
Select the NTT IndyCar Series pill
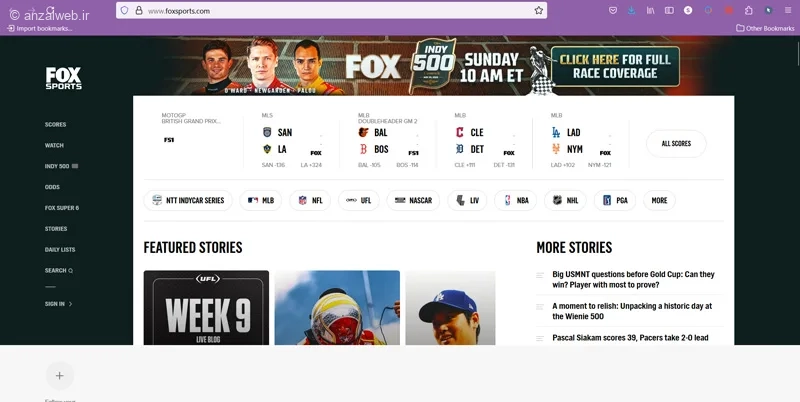pos(188,200)
